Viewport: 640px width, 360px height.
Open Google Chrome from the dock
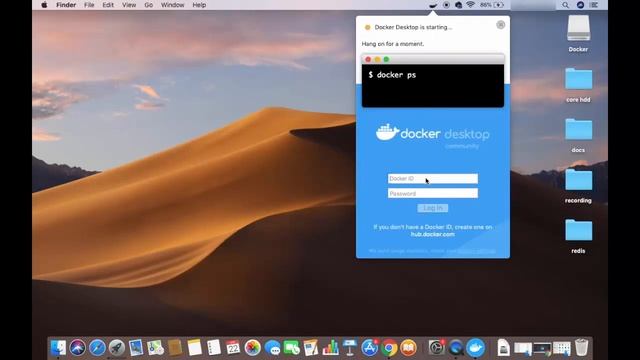coord(389,348)
